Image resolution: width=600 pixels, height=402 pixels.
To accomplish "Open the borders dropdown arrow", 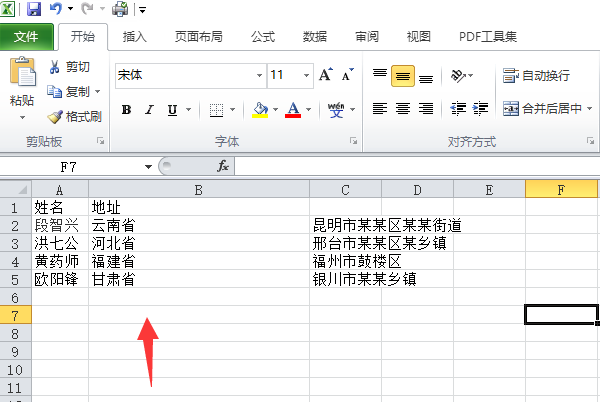I will pos(232,110).
